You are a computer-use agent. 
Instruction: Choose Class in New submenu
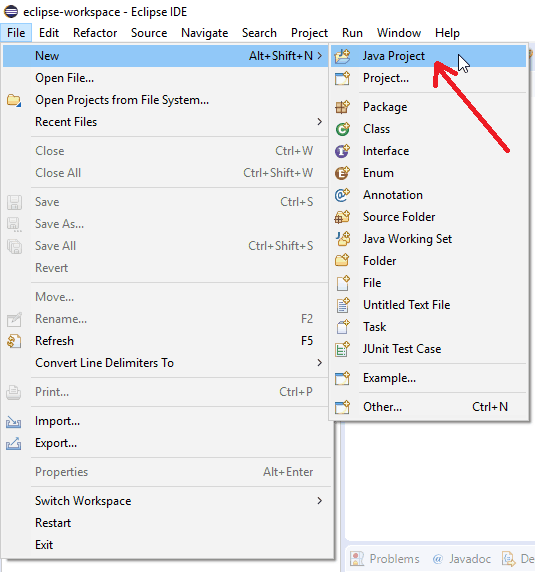pos(429,129)
